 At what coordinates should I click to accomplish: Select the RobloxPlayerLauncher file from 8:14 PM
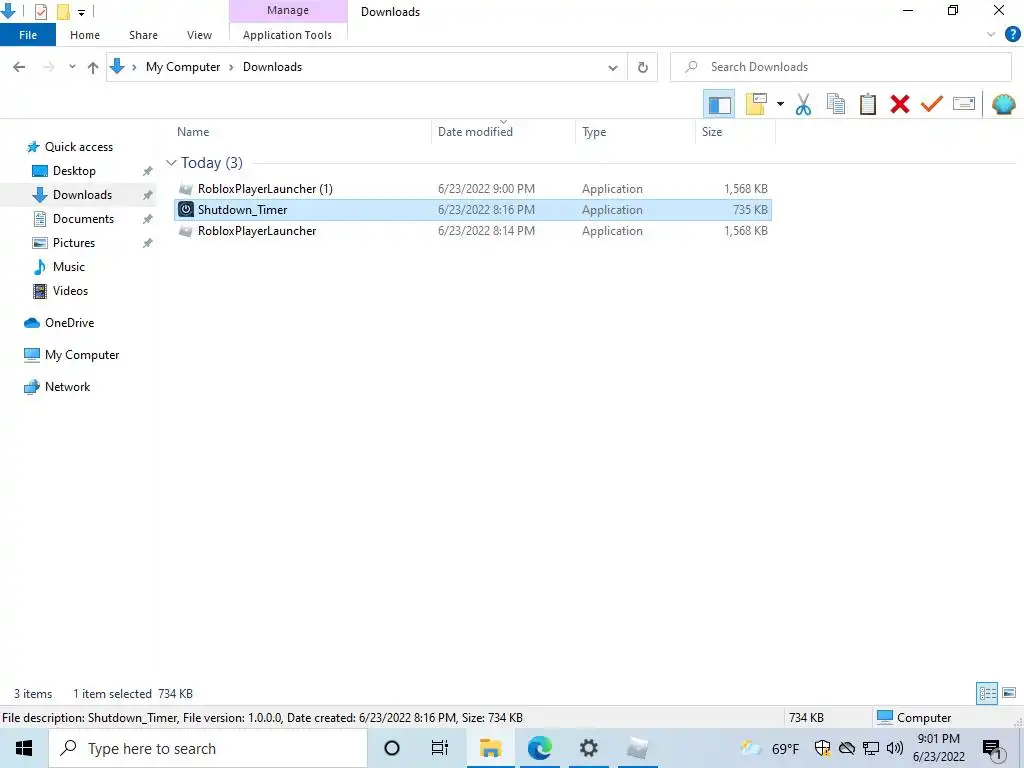coord(473,231)
